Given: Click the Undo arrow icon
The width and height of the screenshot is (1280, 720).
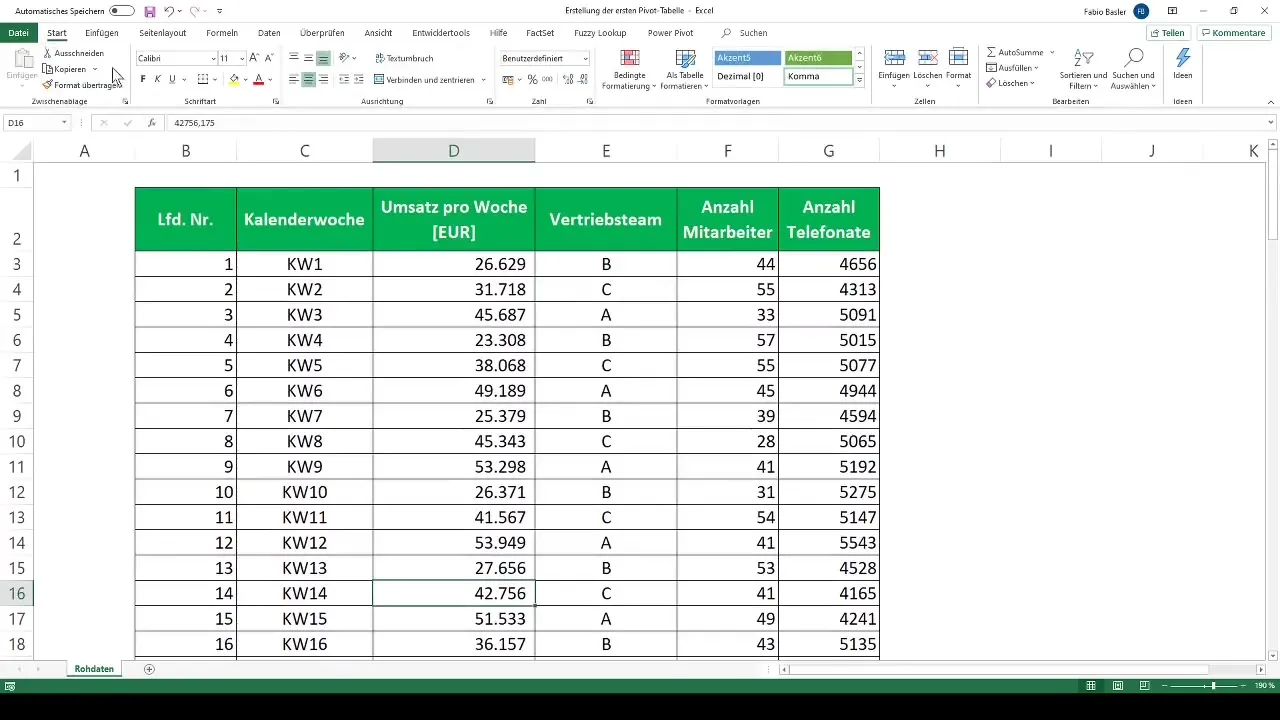Looking at the screenshot, I should (x=169, y=11).
